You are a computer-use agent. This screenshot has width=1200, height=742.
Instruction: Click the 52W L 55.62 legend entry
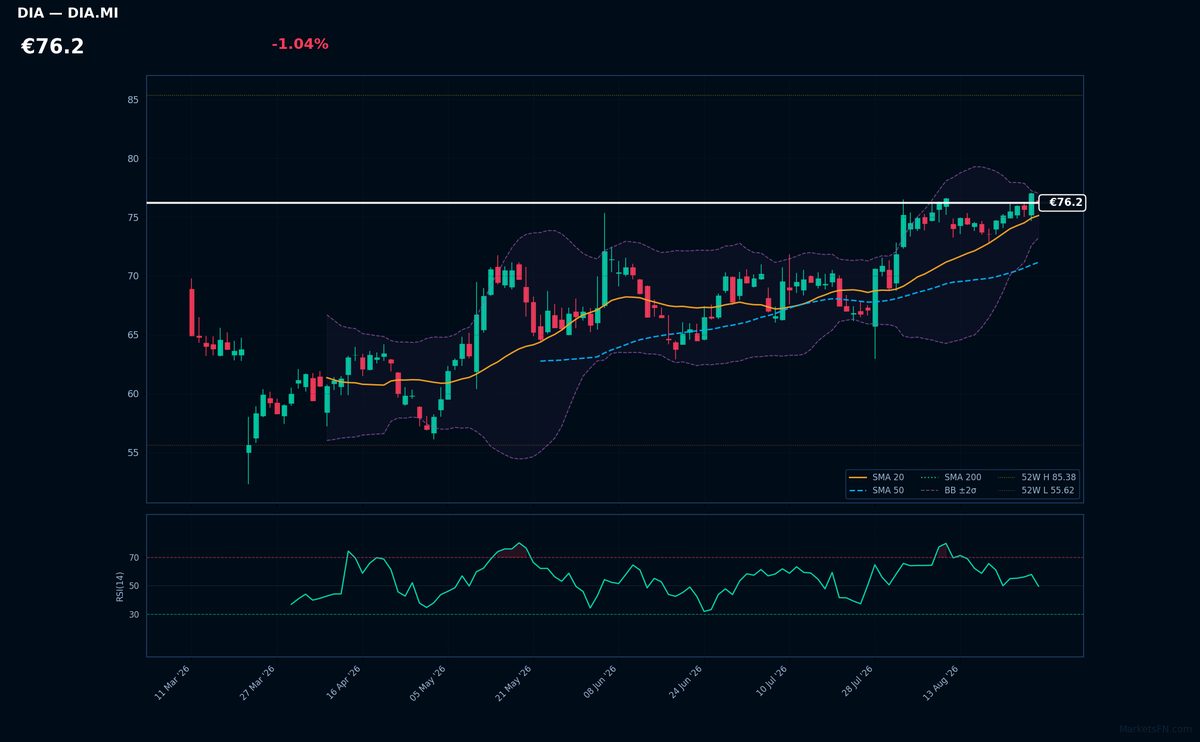(1037, 491)
